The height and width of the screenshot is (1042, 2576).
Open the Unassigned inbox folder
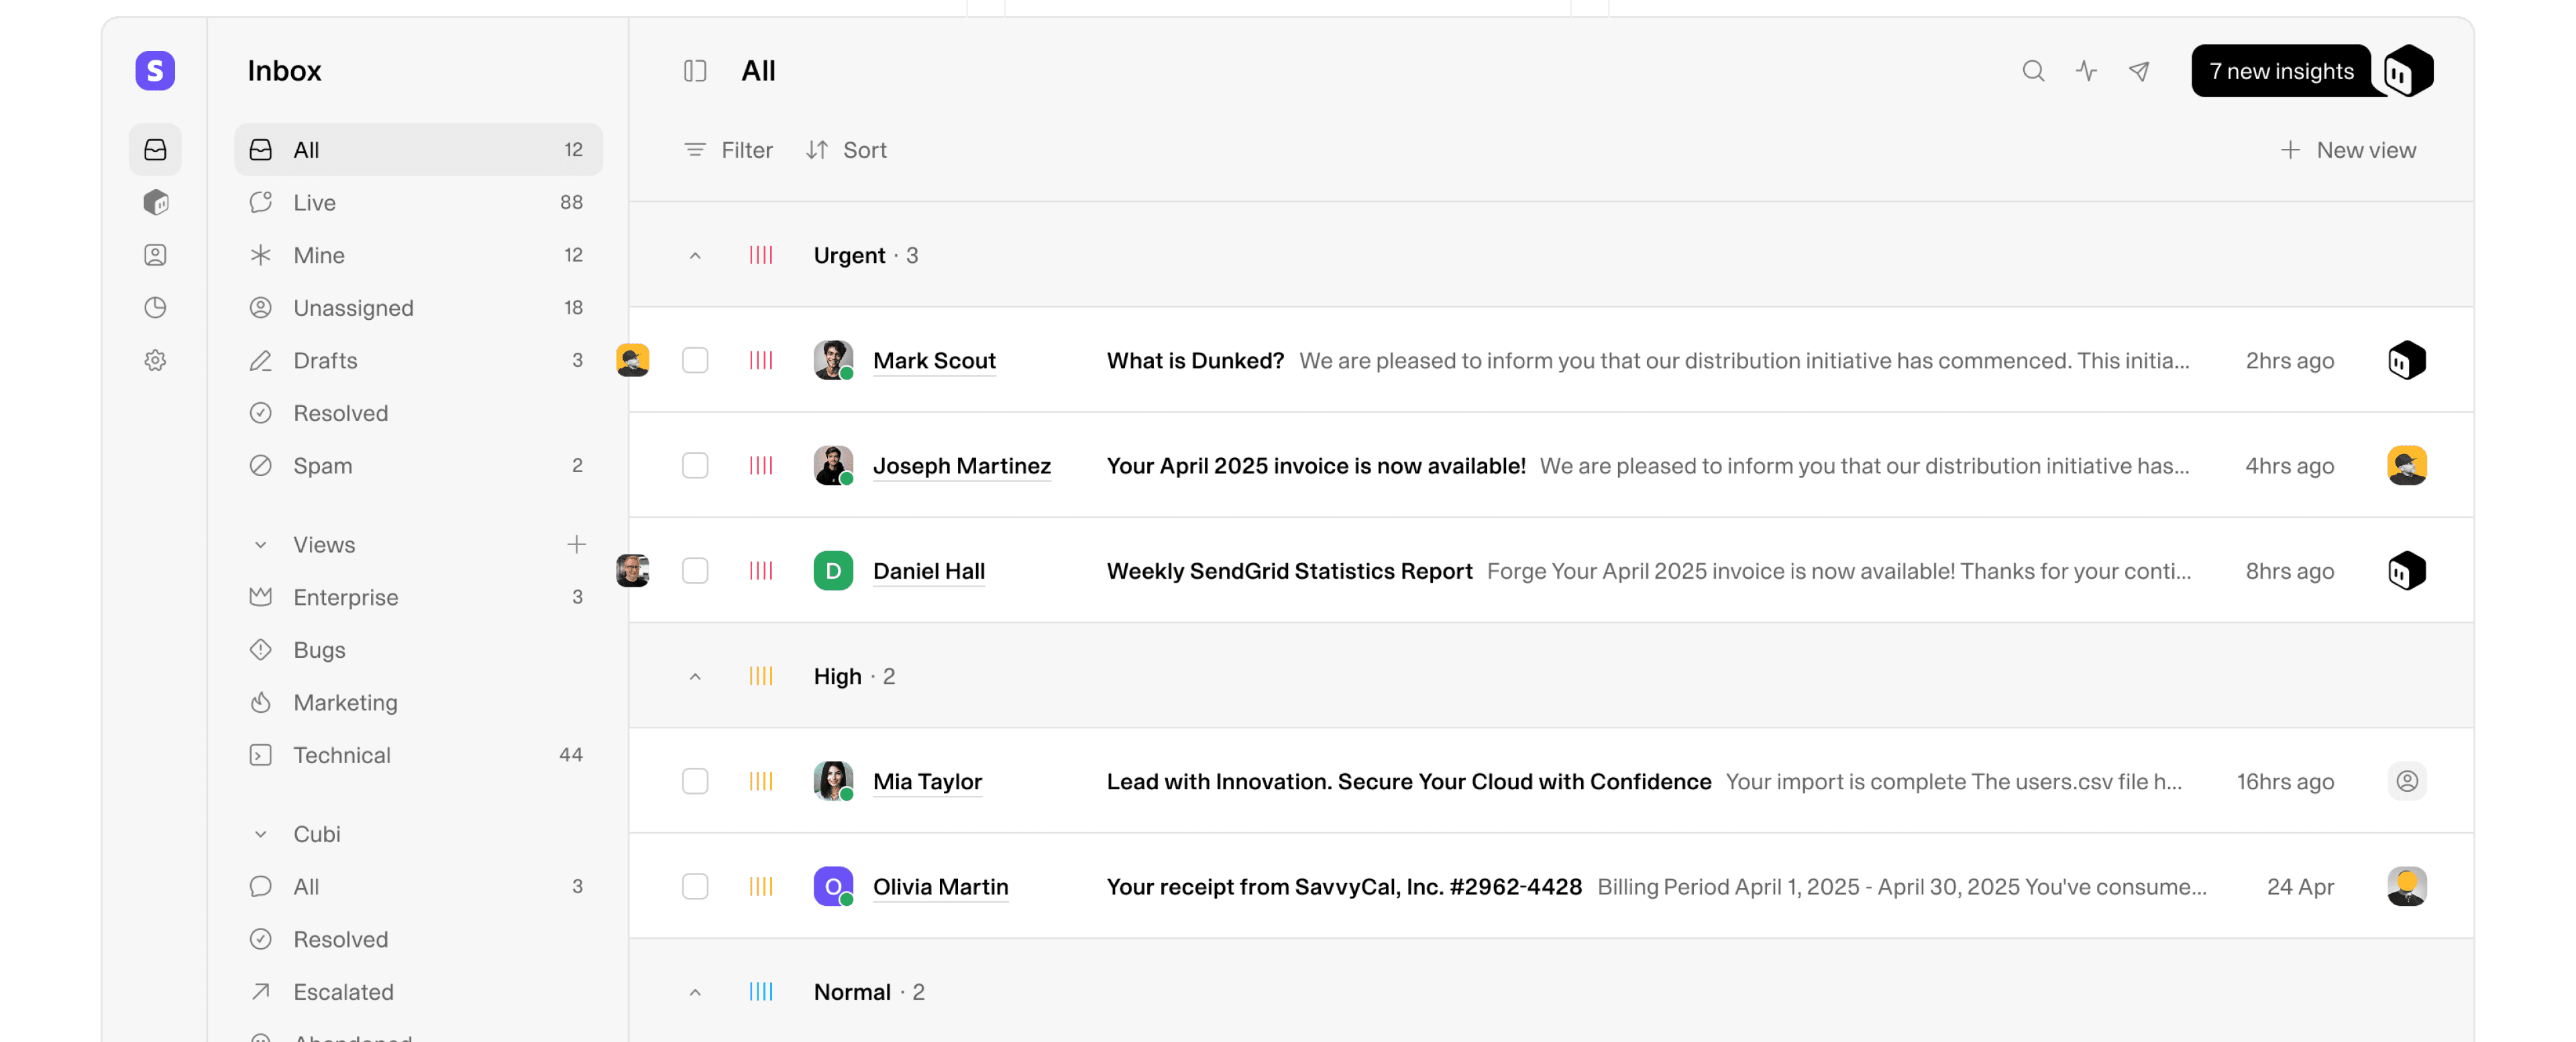(353, 308)
